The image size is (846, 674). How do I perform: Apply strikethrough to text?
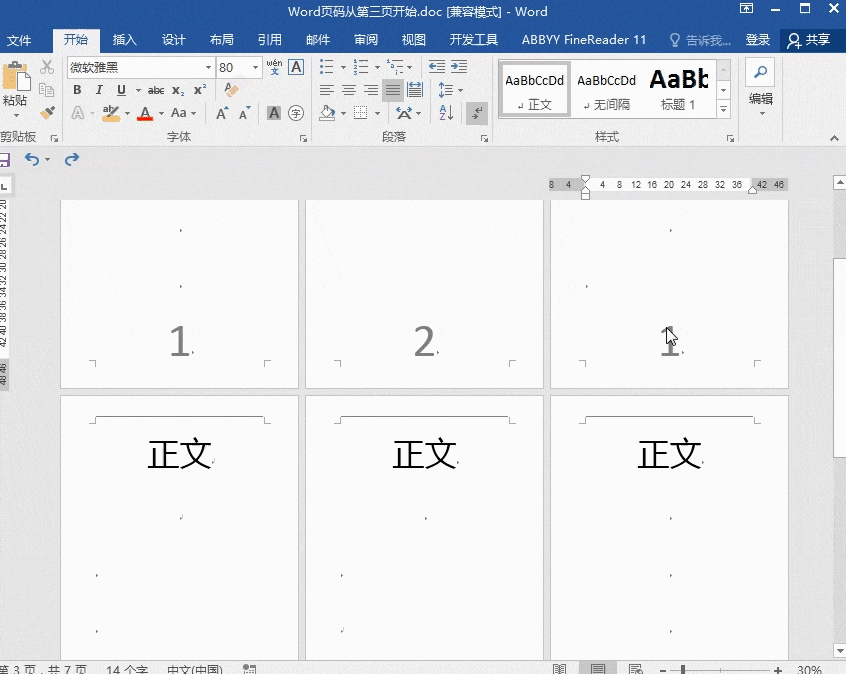(156, 90)
